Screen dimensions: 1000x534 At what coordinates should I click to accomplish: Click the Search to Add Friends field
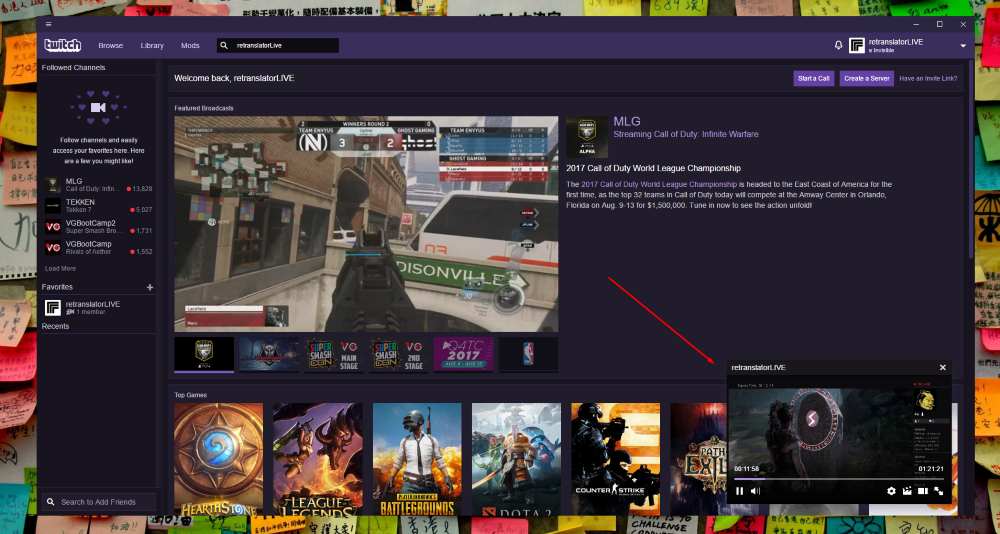pyautogui.click(x=100, y=502)
